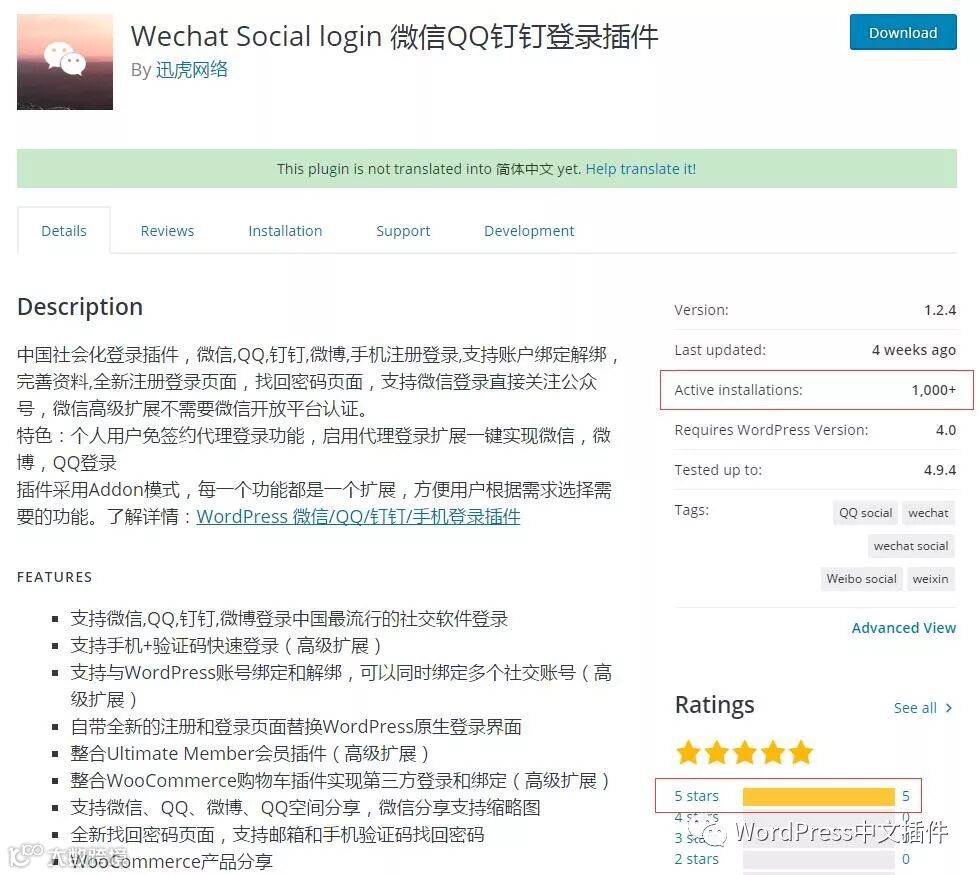Select the weixin tag

pos(930,579)
